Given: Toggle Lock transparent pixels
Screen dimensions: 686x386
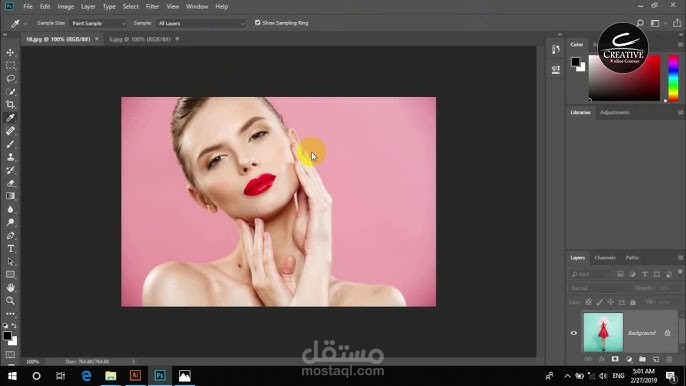Looking at the screenshot, I should tap(588, 302).
